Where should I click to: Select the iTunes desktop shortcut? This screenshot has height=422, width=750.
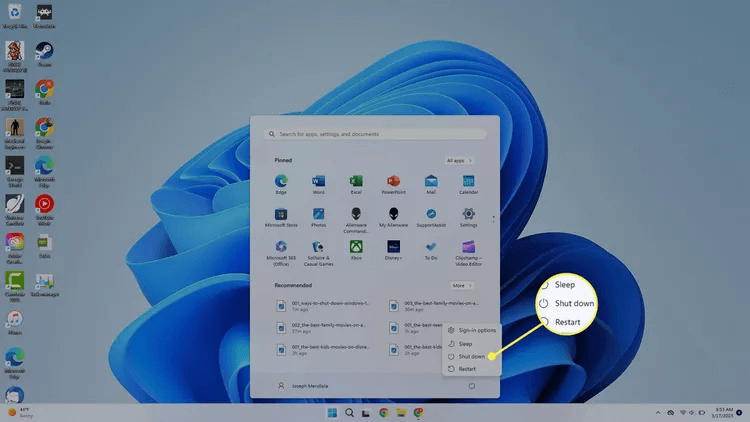15,322
